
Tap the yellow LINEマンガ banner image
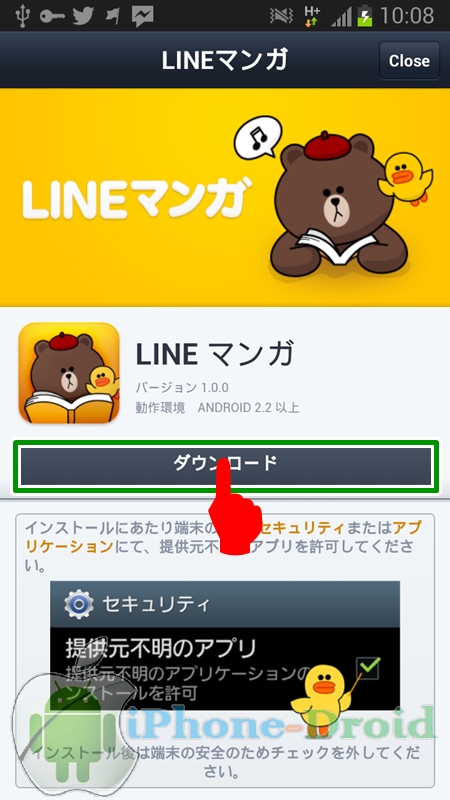[x=225, y=197]
